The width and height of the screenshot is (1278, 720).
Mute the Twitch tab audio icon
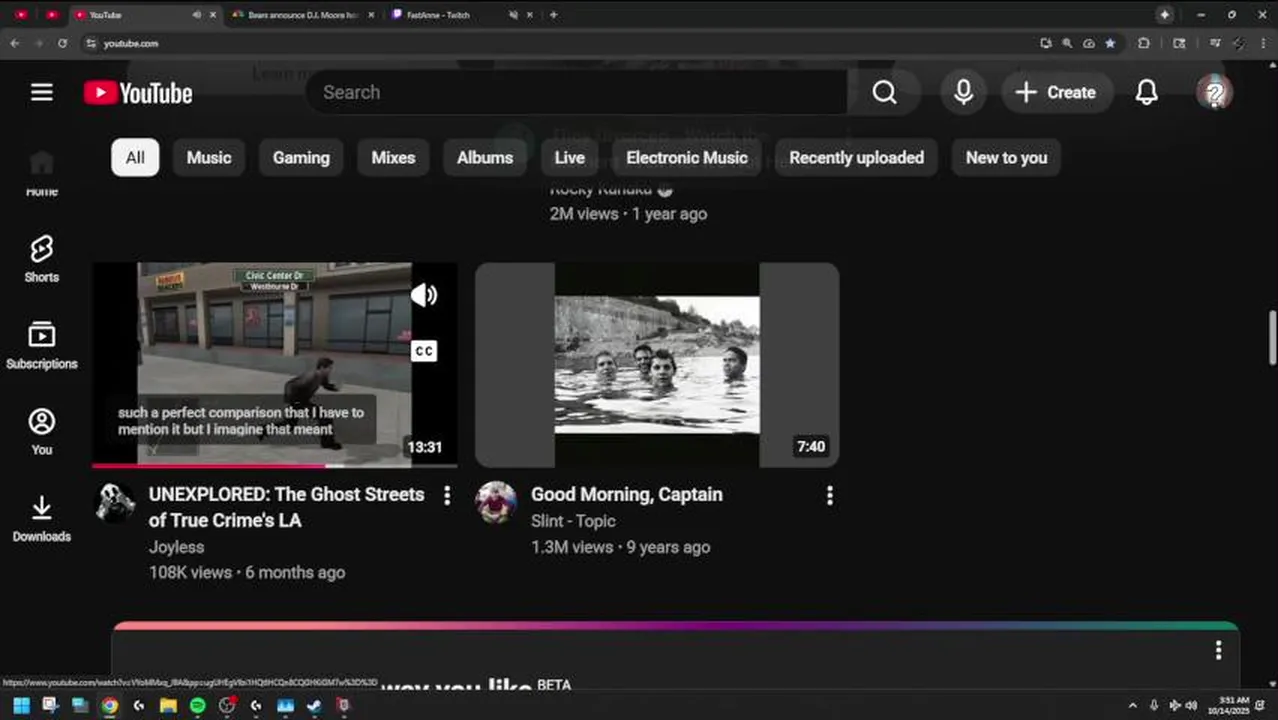point(513,15)
